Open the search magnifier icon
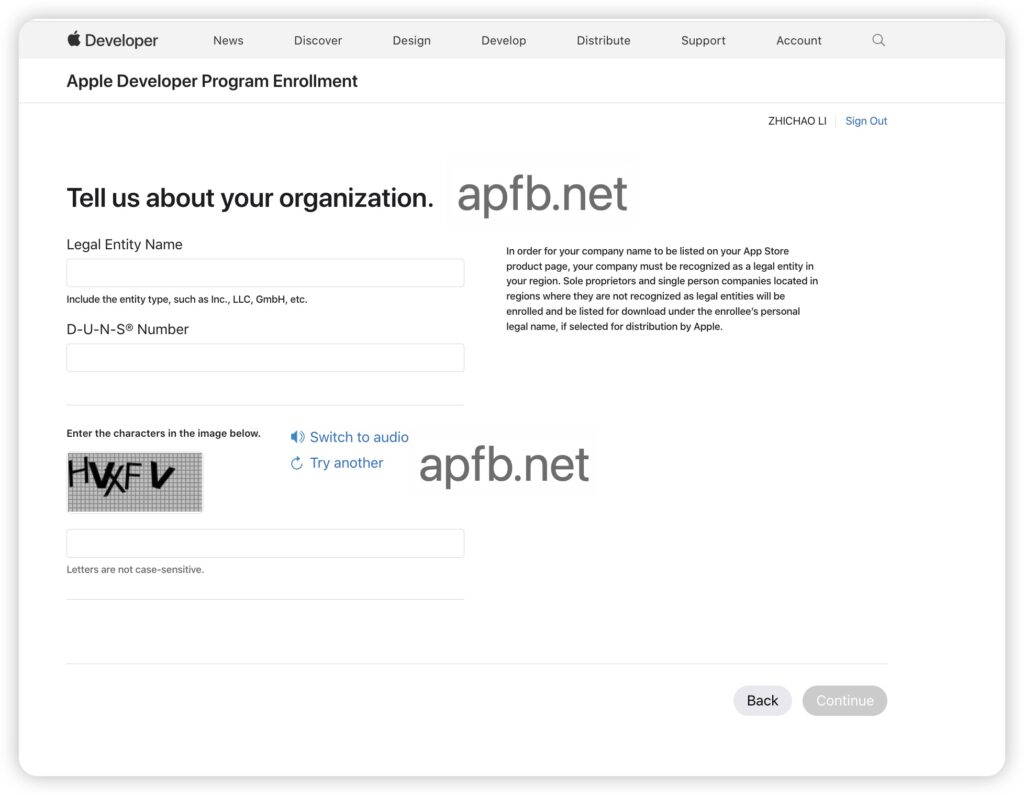The height and width of the screenshot is (795, 1024). [878, 40]
